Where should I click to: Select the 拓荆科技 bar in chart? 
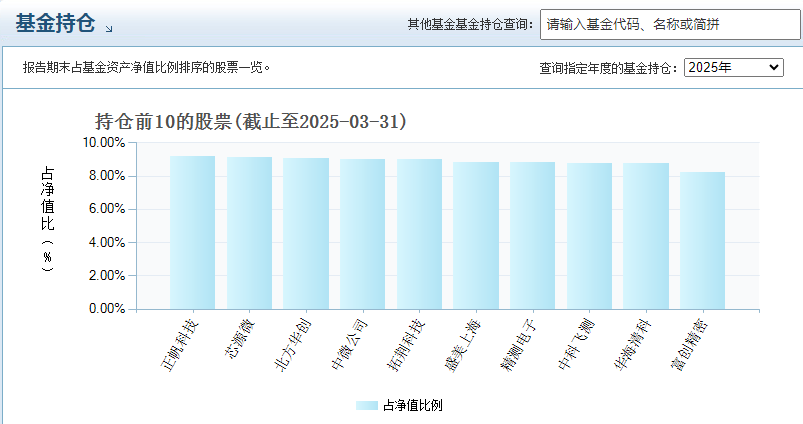419,235
